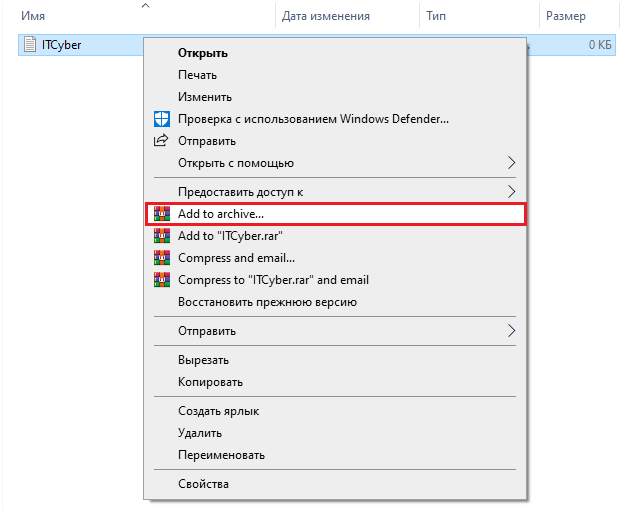634x511 pixels.
Task: Select Изменить menu entry
Action: [205, 97]
